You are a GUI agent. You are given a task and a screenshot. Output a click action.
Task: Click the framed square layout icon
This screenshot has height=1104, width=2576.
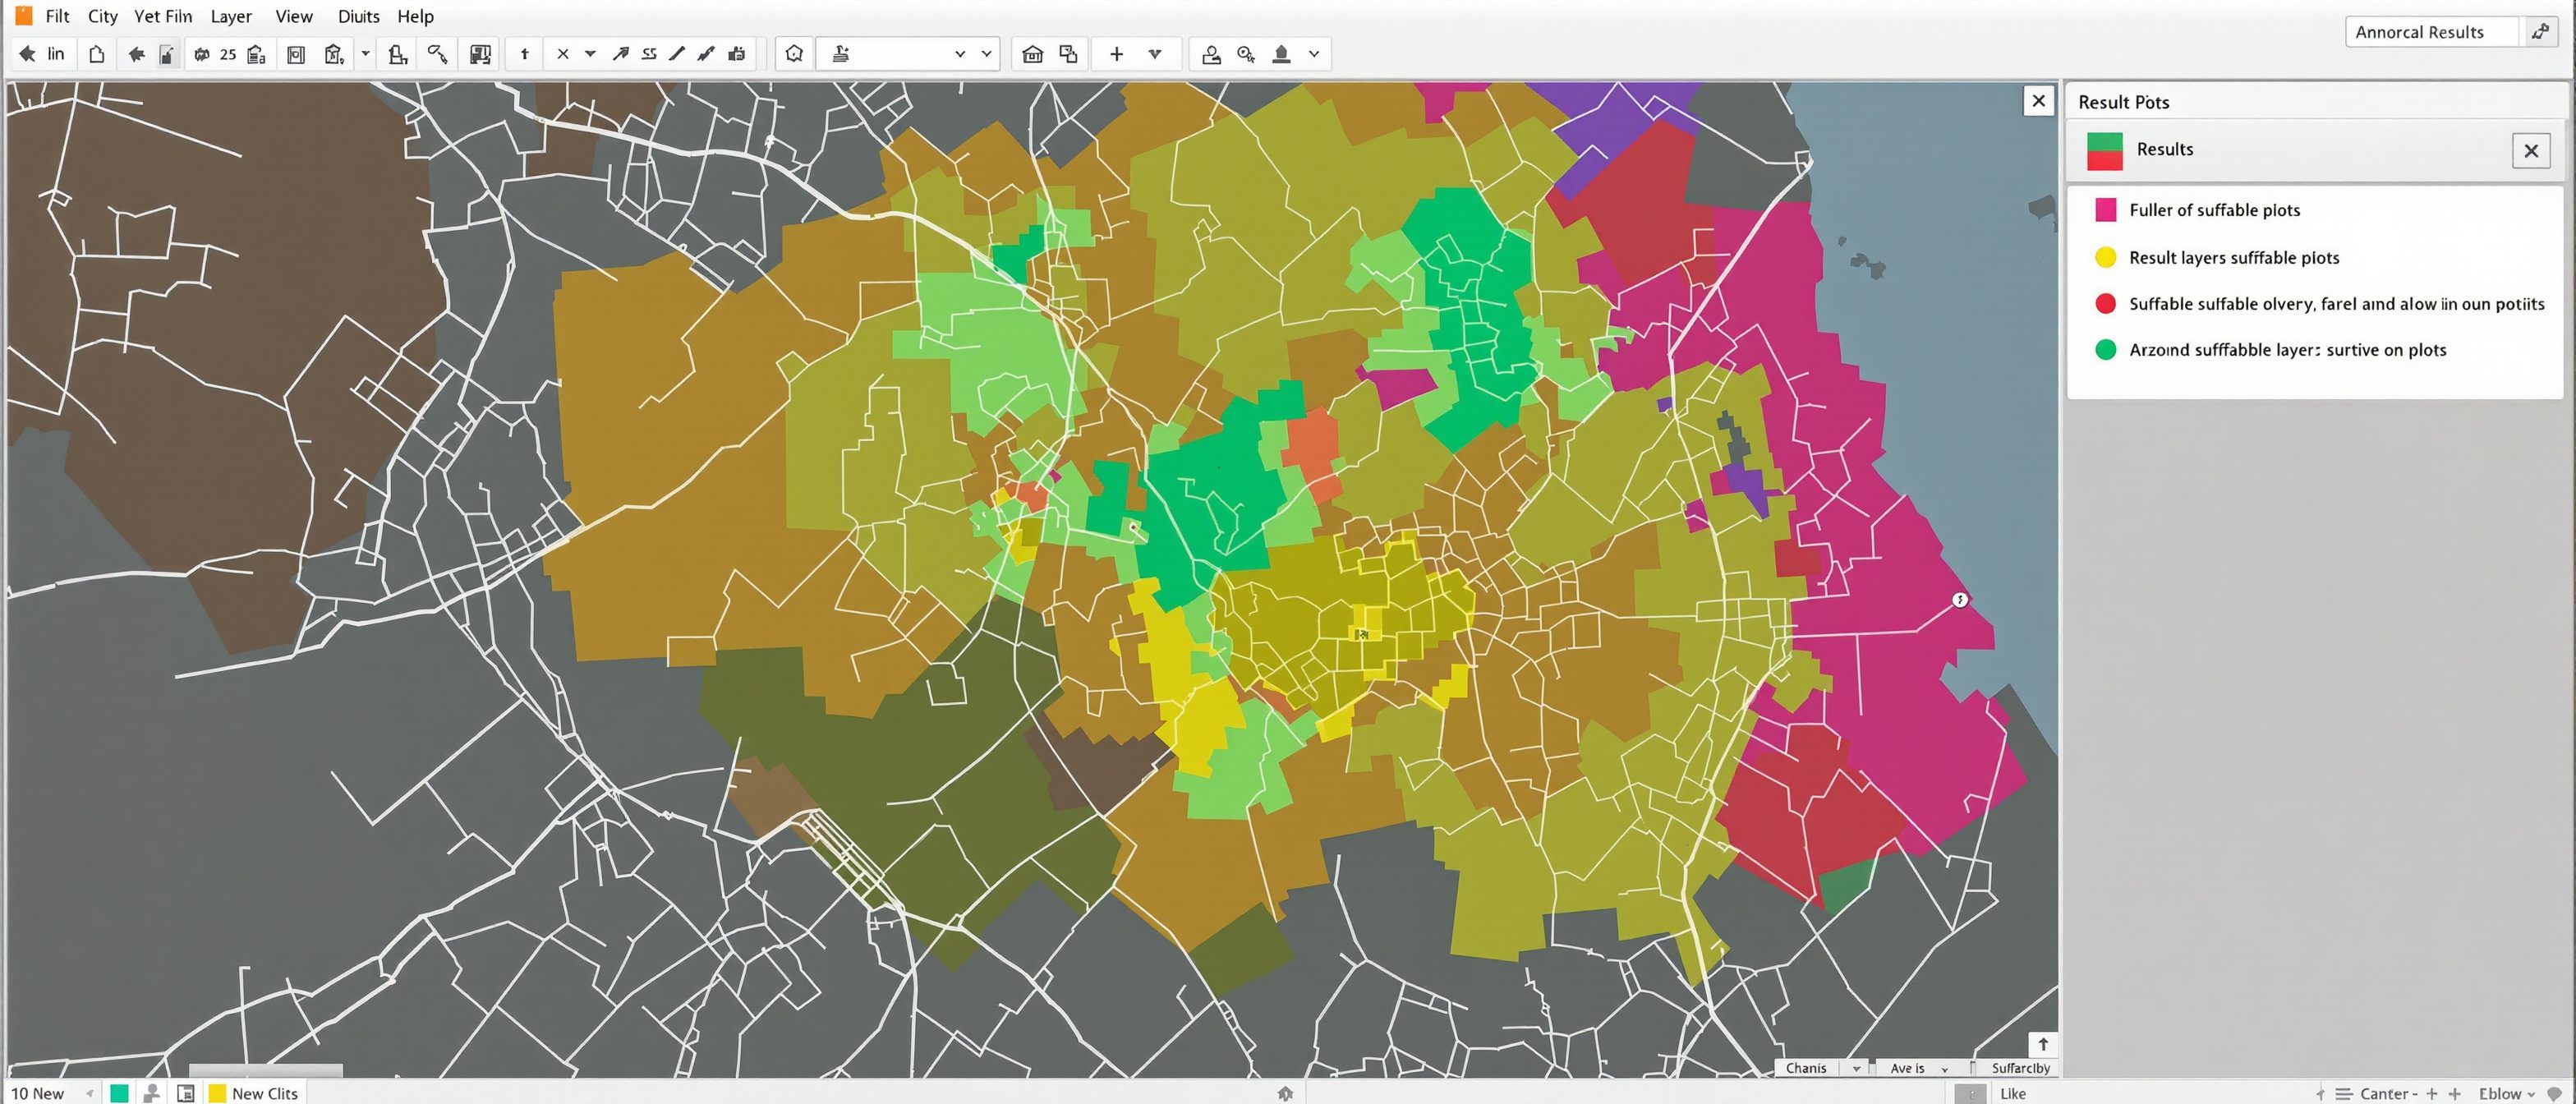296,54
